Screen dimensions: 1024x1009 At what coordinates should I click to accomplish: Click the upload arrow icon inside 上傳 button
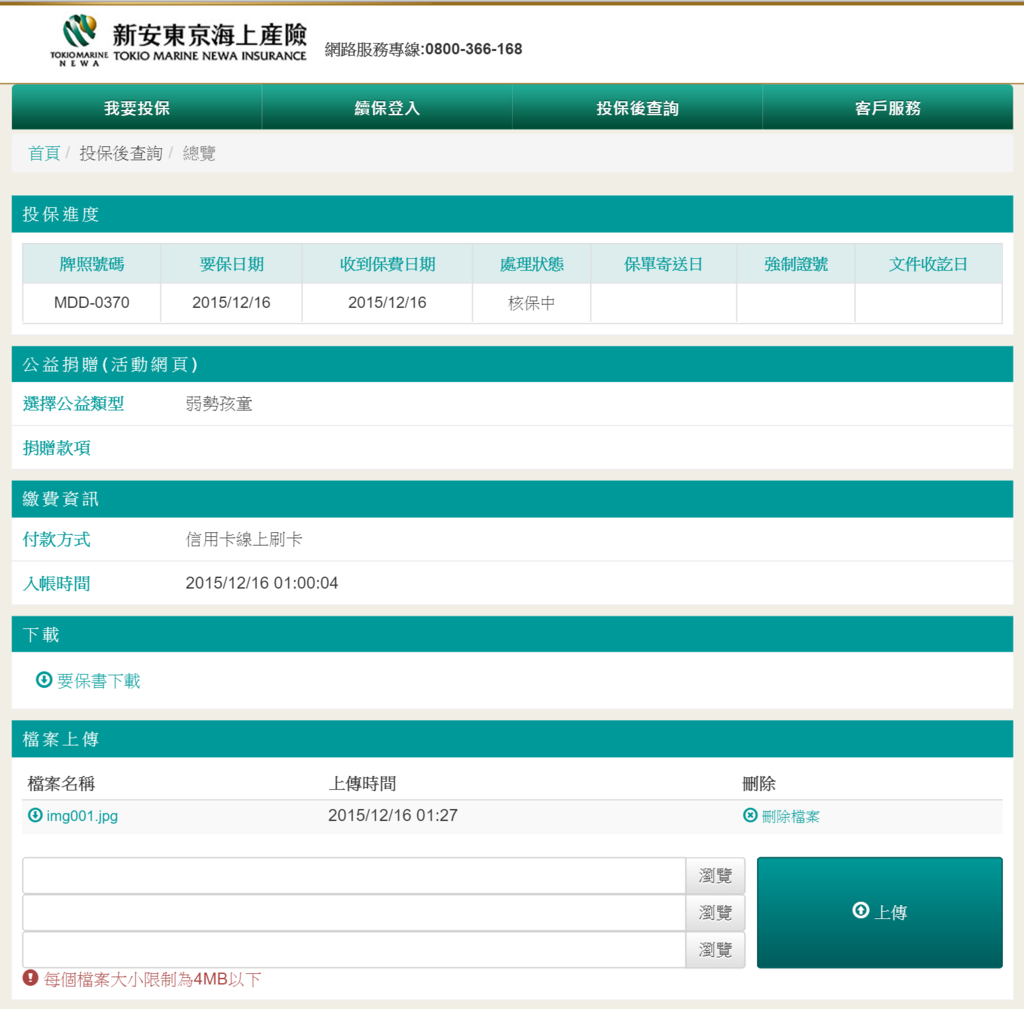pos(860,910)
